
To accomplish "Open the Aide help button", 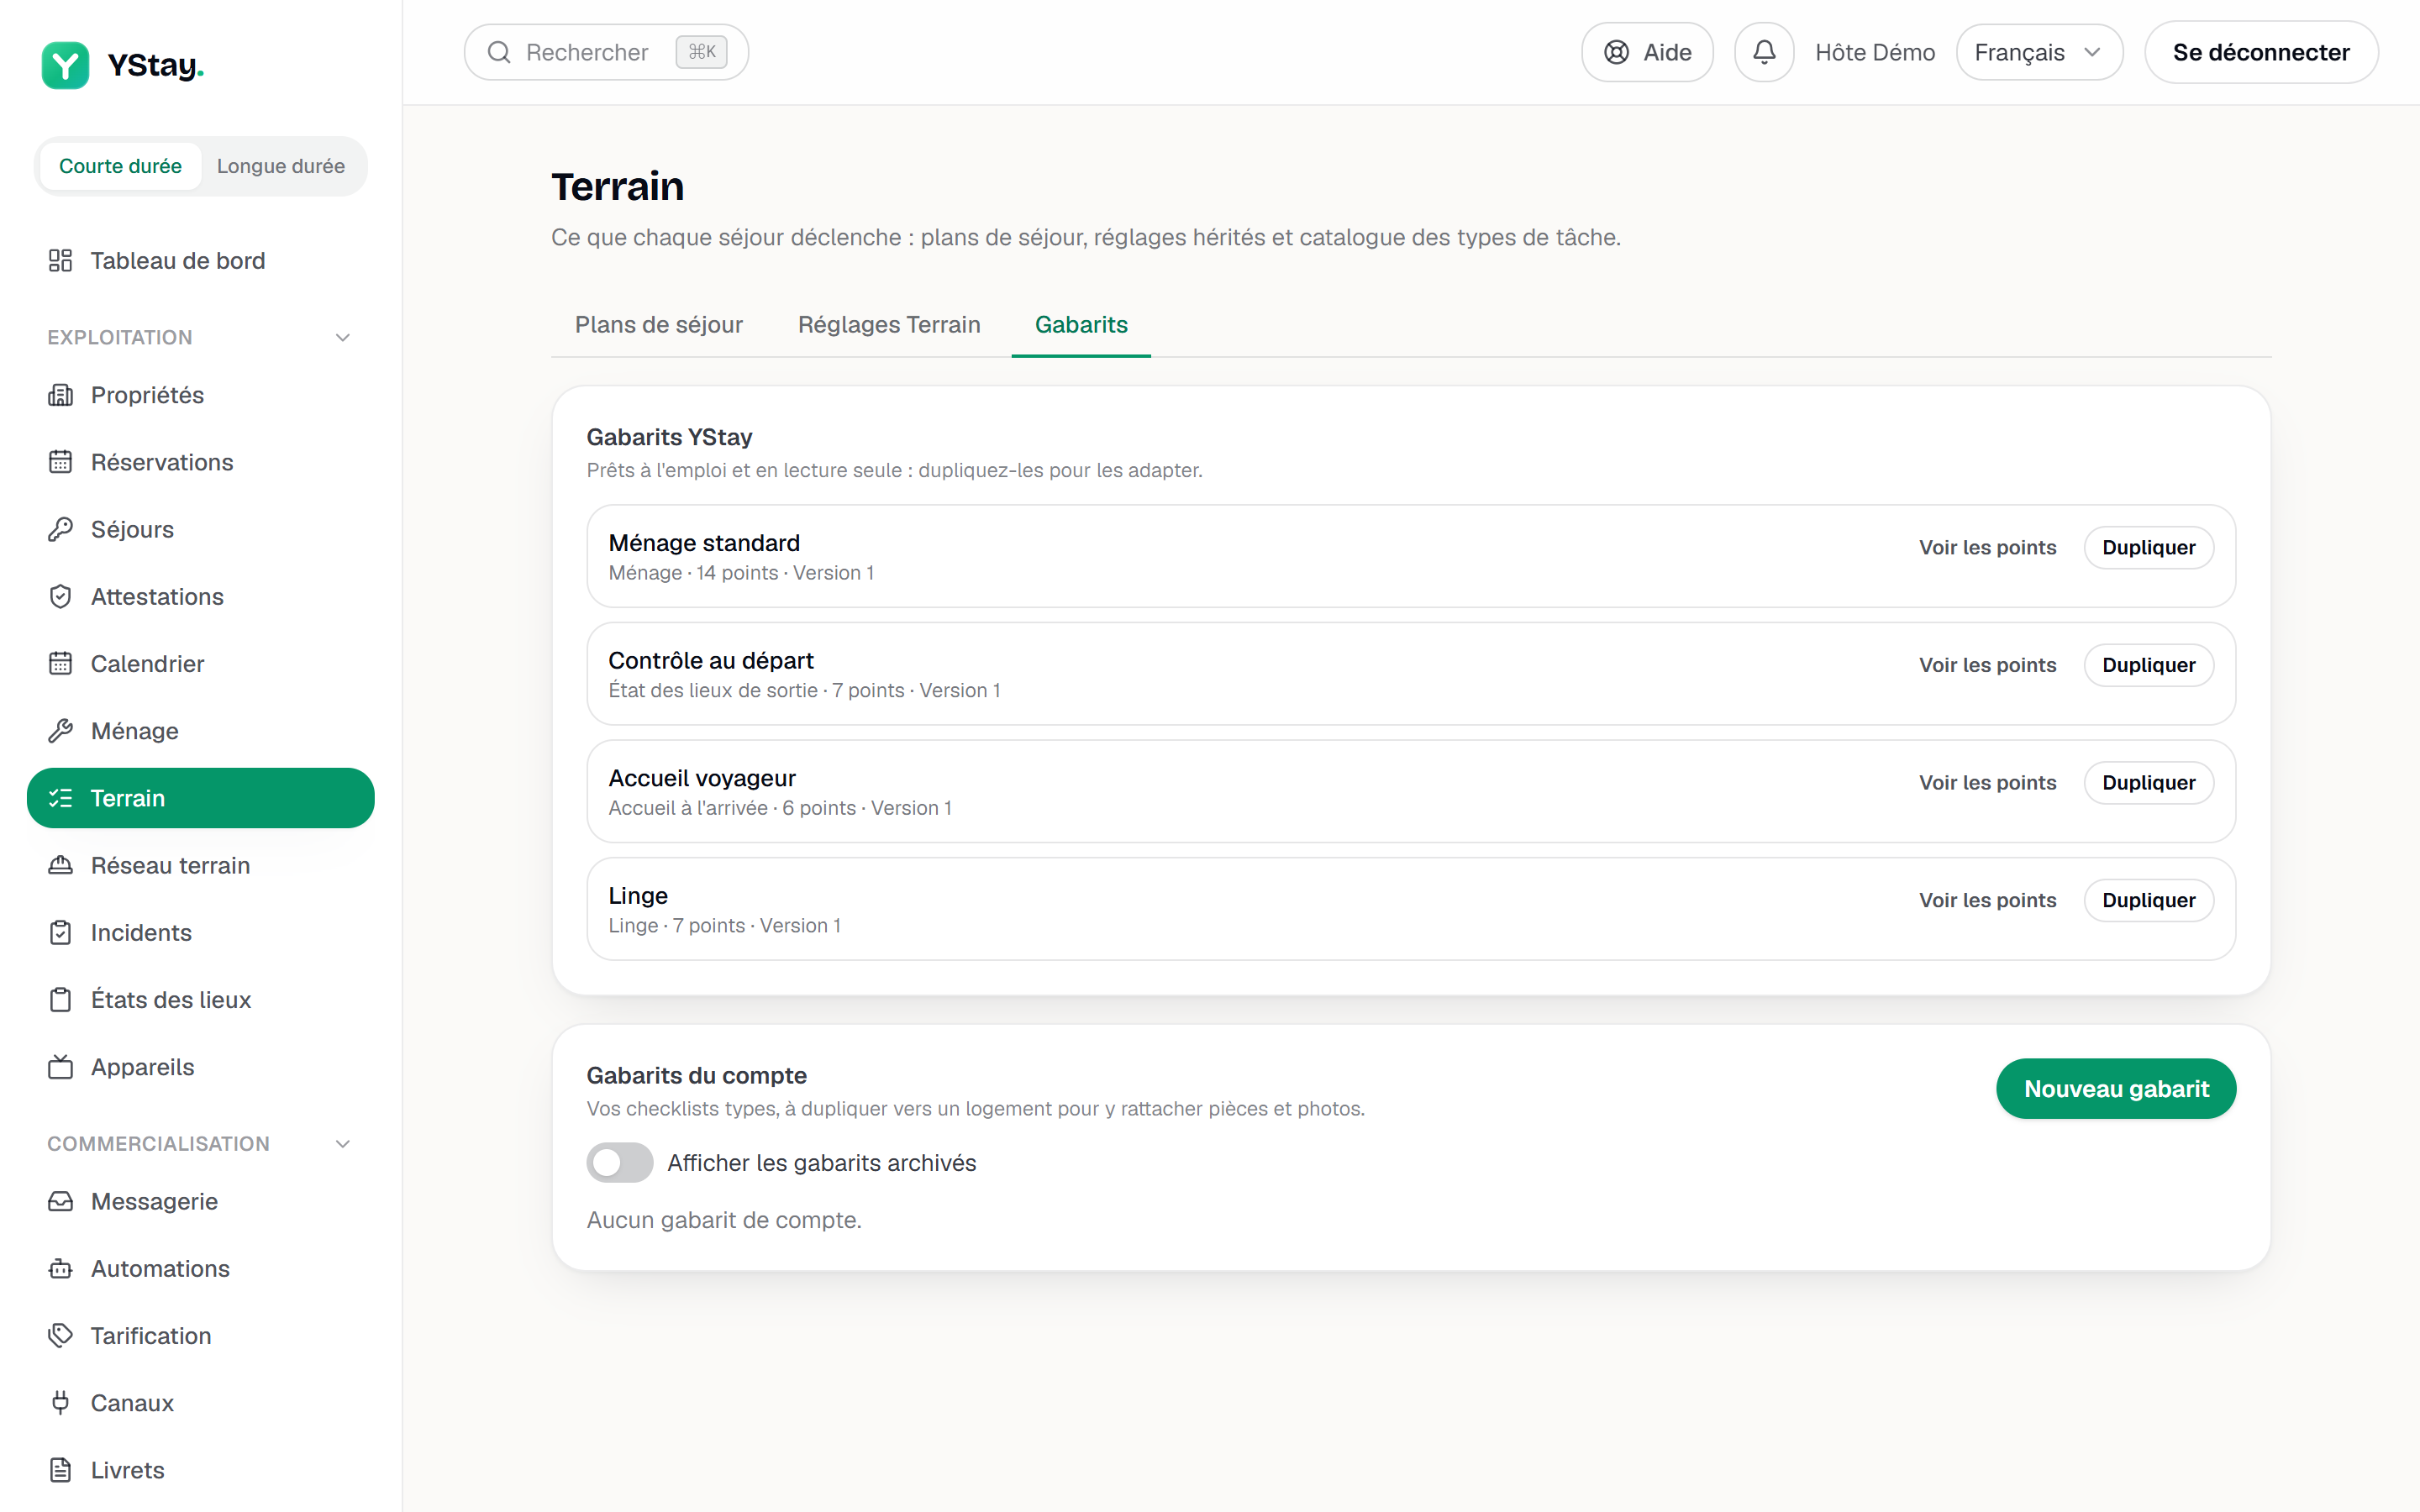I will point(1647,52).
